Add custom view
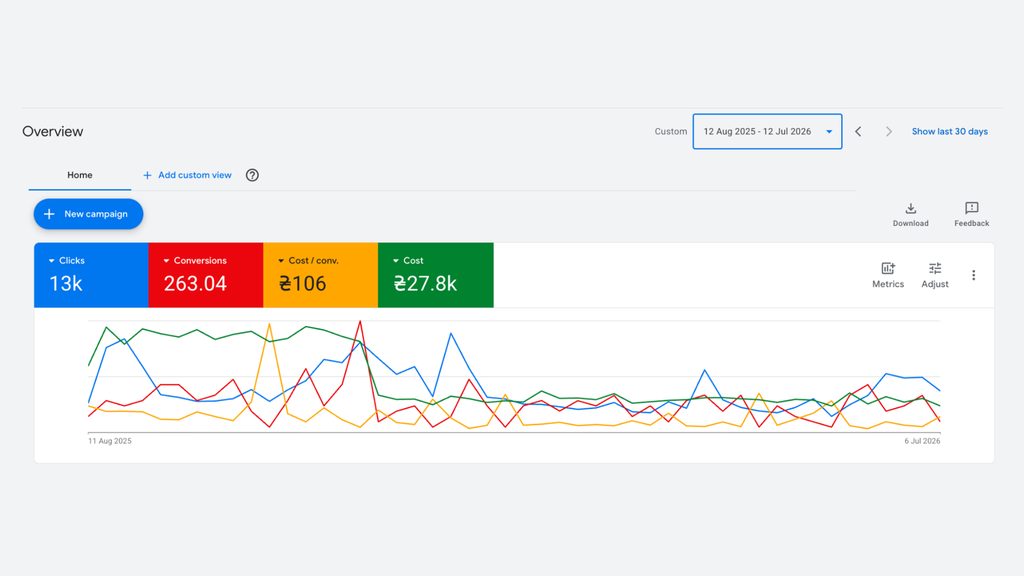This screenshot has width=1024, height=576. [187, 175]
